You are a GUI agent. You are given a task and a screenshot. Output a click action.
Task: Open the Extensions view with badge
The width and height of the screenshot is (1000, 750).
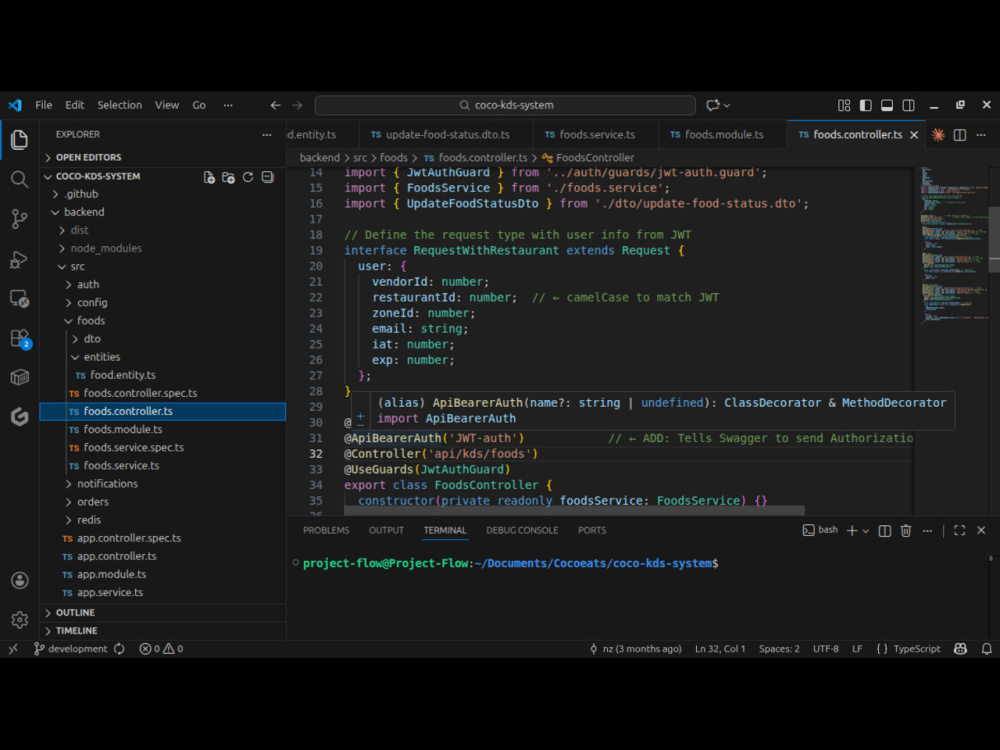coord(19,338)
